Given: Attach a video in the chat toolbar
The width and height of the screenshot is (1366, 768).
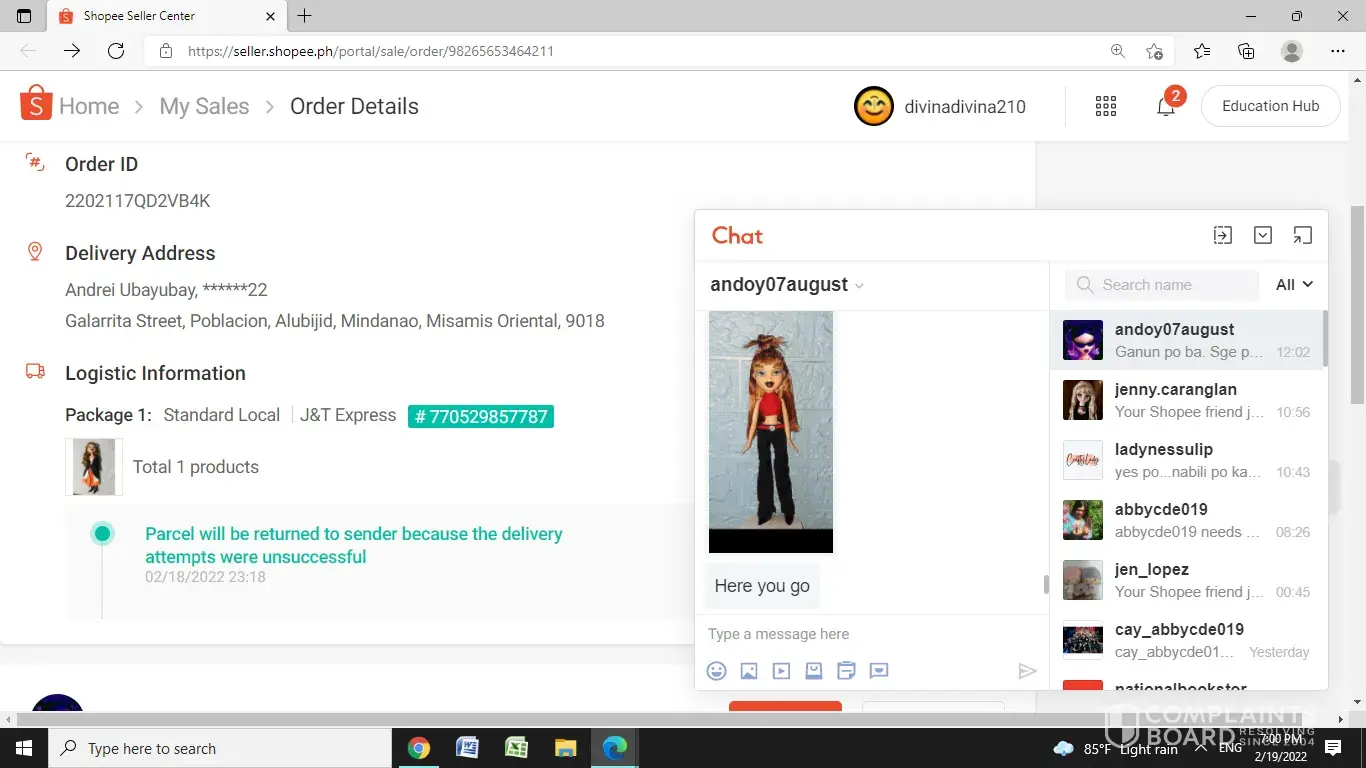Looking at the screenshot, I should click(781, 671).
